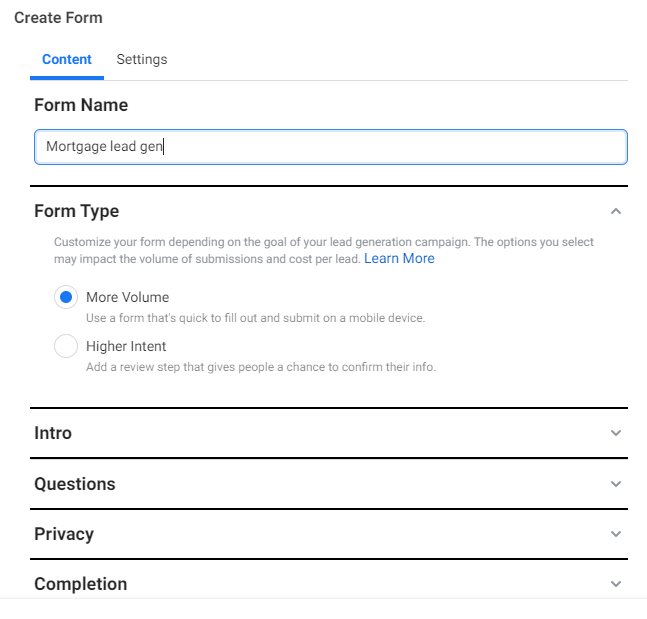Open the Learn More link
This screenshot has width=647, height=619.
click(399, 258)
